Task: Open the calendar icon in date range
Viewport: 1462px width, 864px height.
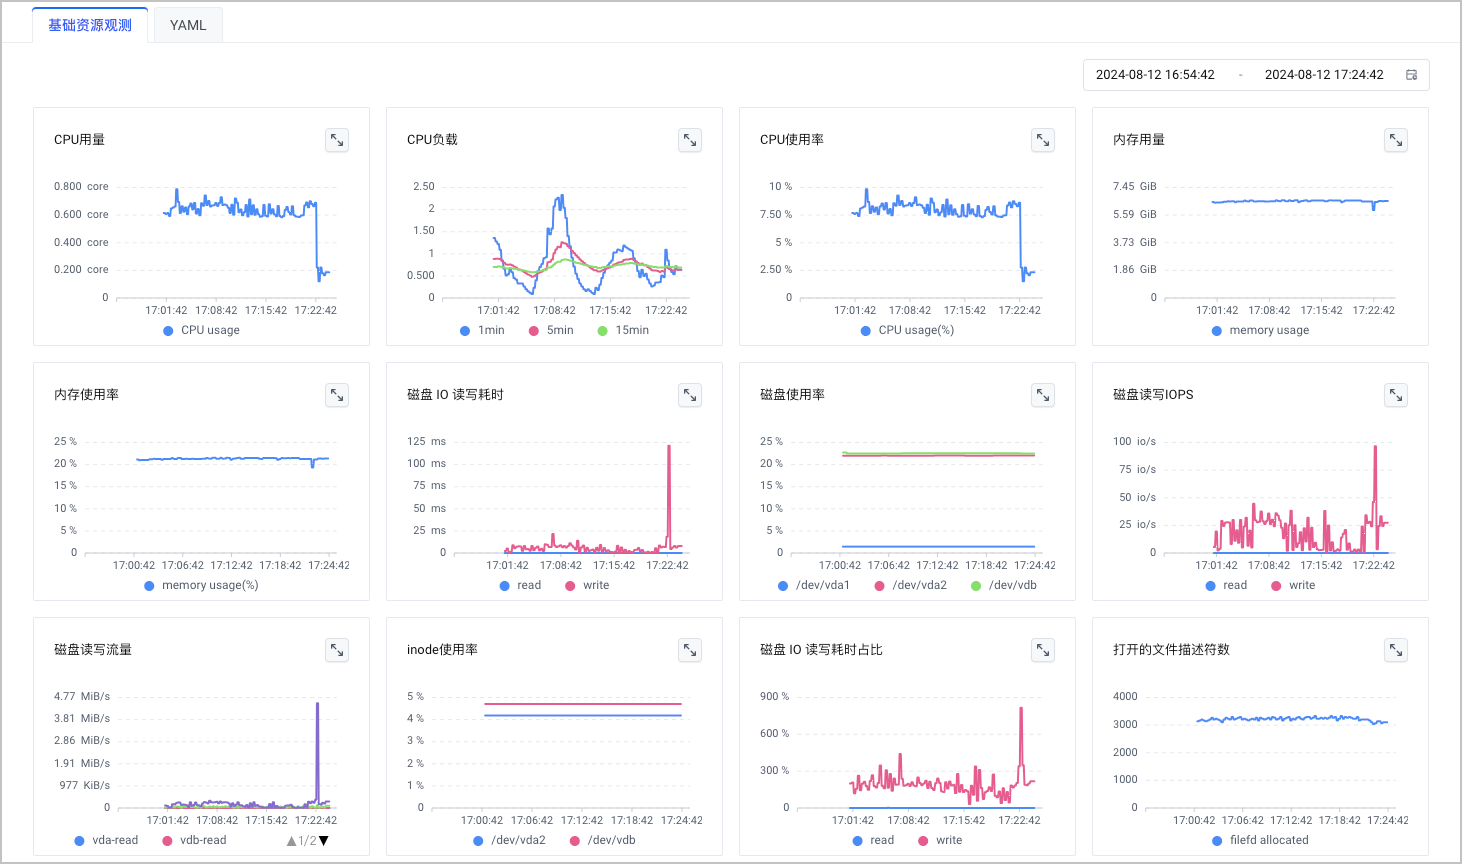Action: pos(1412,75)
